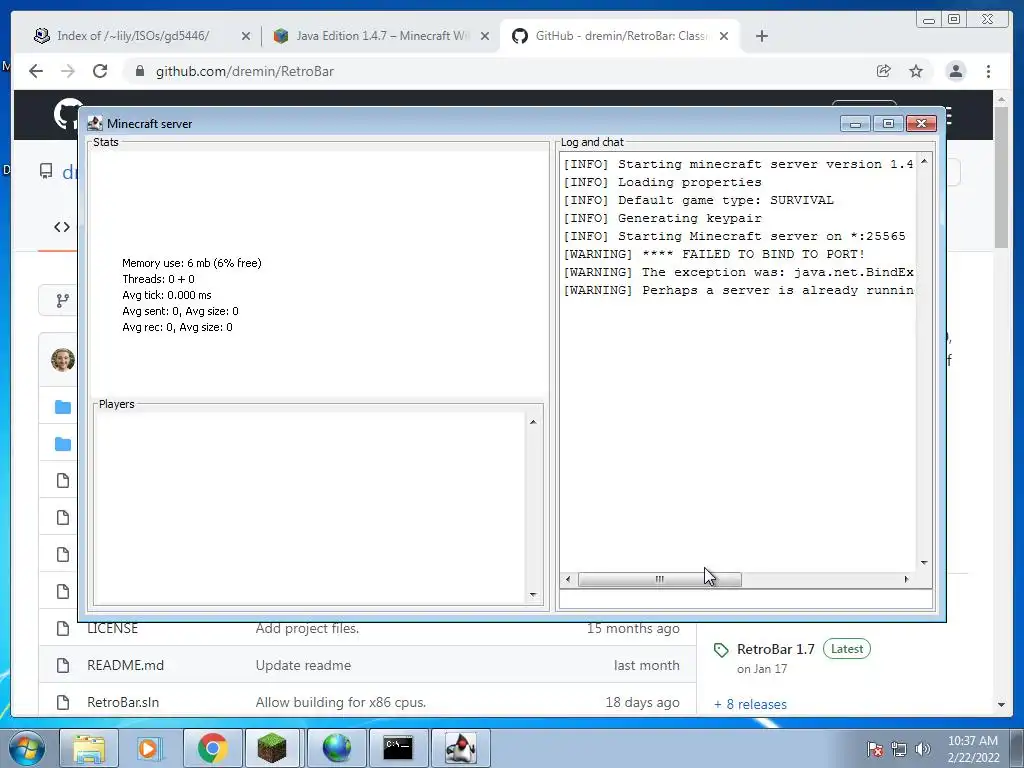Open Chrome's three-dot menu

coord(988,71)
